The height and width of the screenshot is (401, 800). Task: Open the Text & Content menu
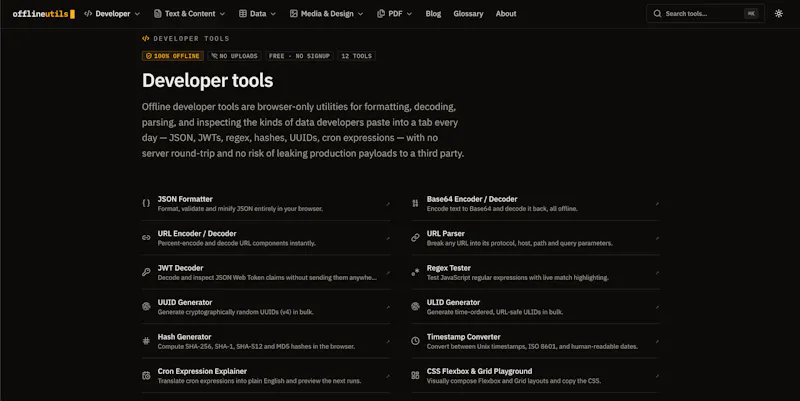tap(189, 14)
